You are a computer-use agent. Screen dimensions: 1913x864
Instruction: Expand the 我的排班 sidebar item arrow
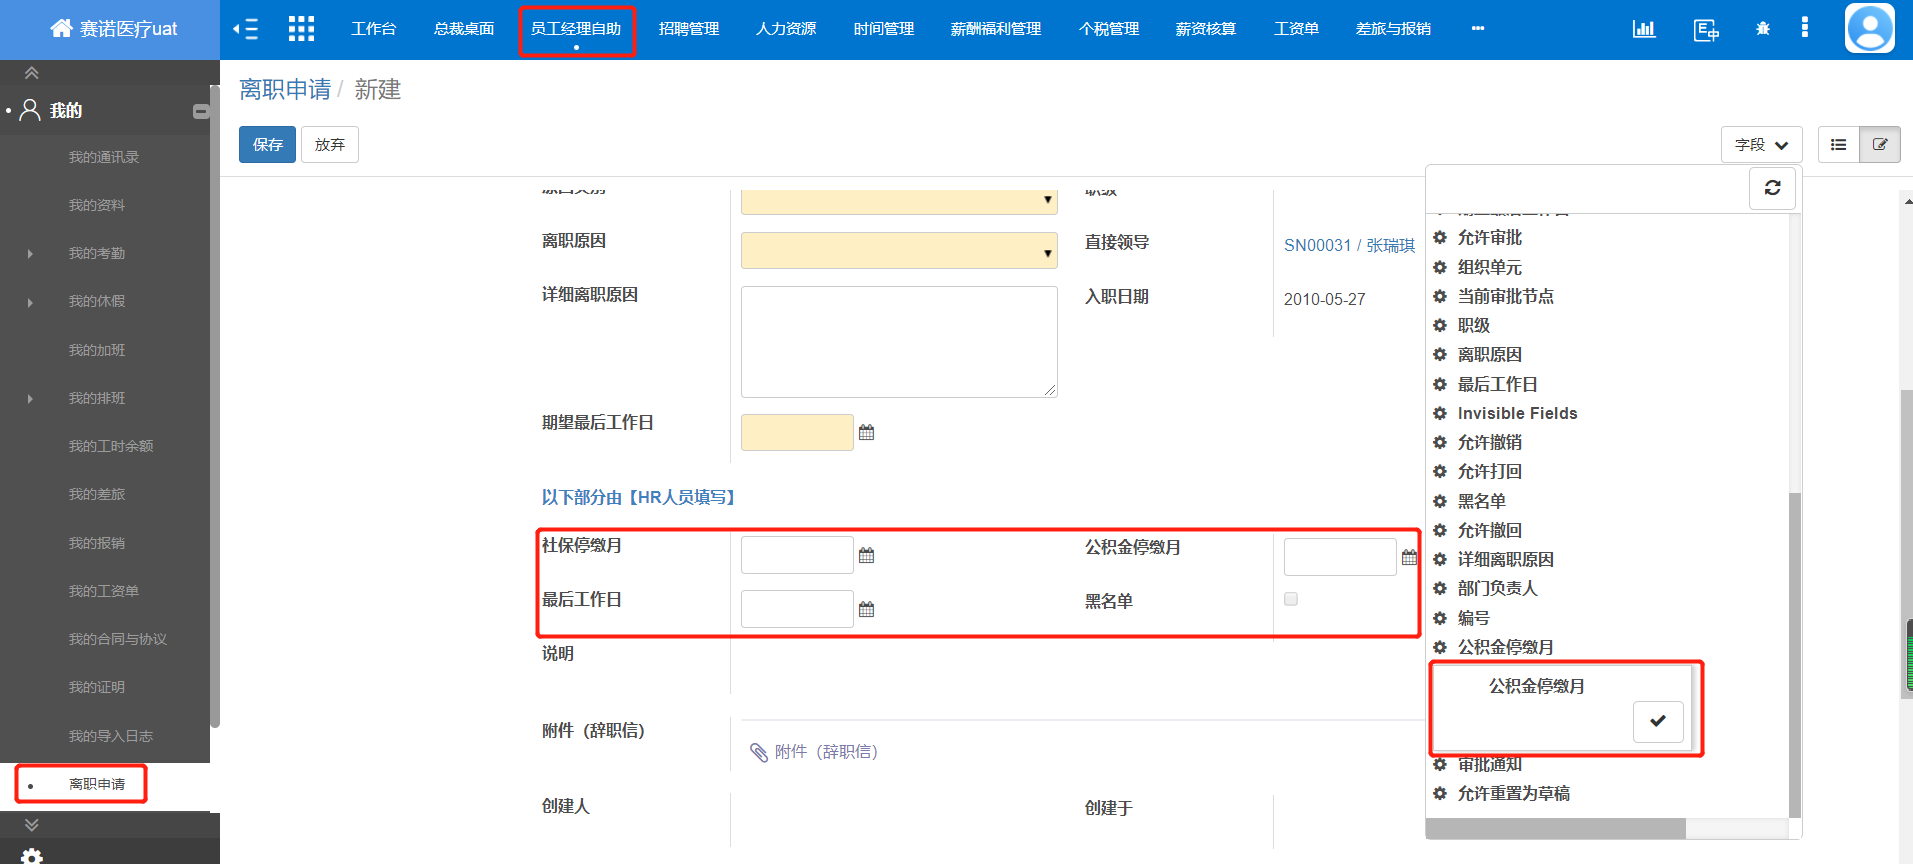coord(30,399)
